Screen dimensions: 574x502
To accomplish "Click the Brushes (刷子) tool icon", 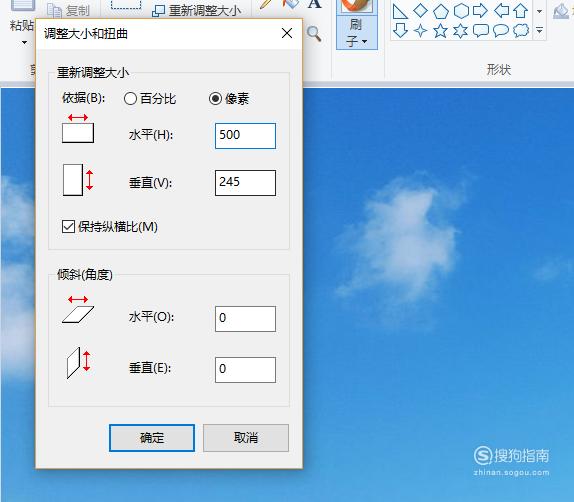I will click(356, 6).
